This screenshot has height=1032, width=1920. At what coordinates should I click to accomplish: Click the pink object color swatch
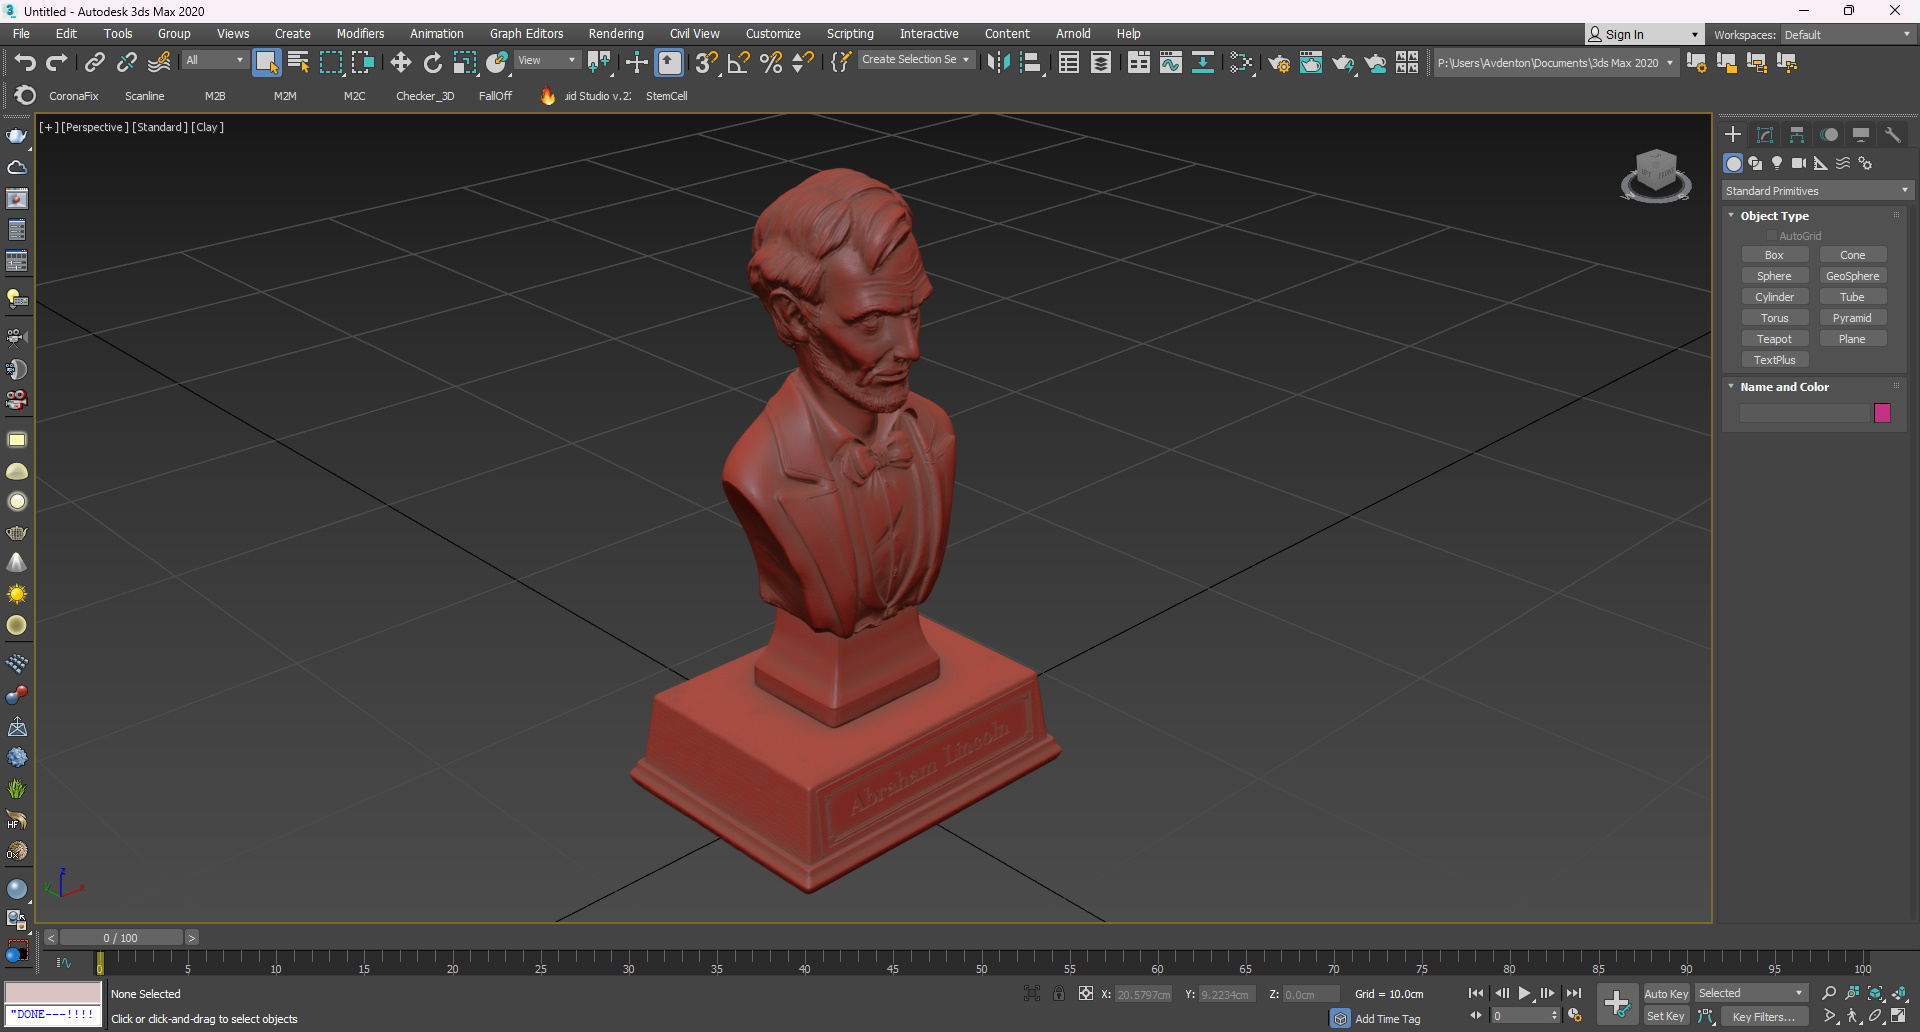[1882, 413]
